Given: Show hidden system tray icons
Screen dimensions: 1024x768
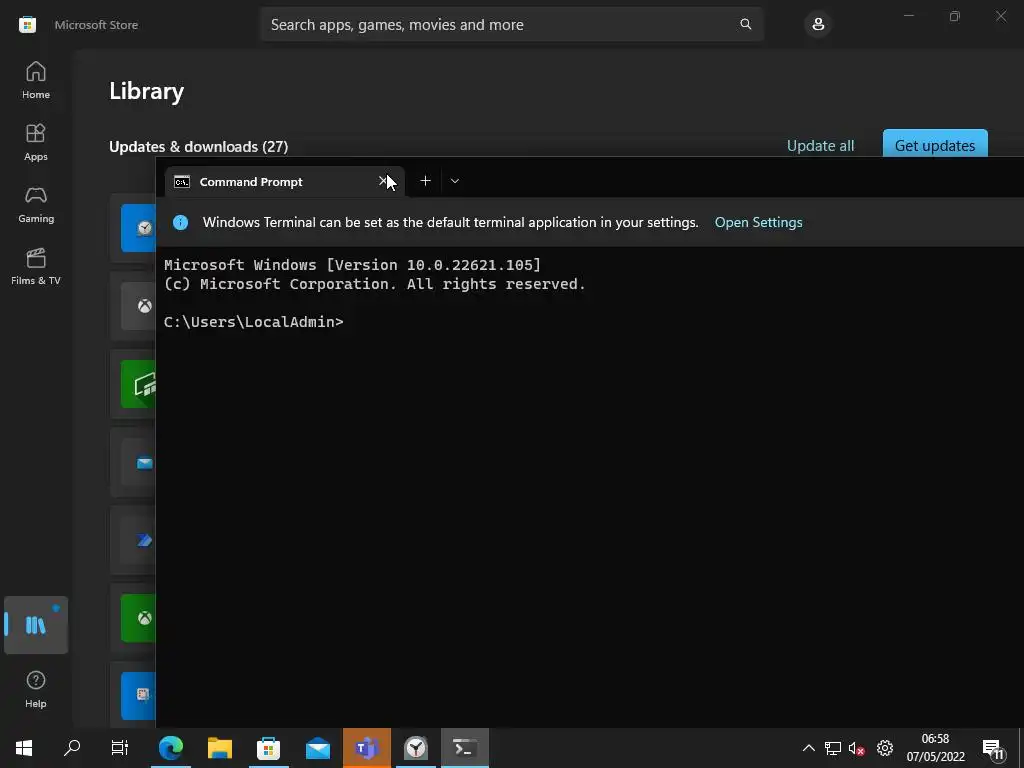Looking at the screenshot, I should point(808,748).
